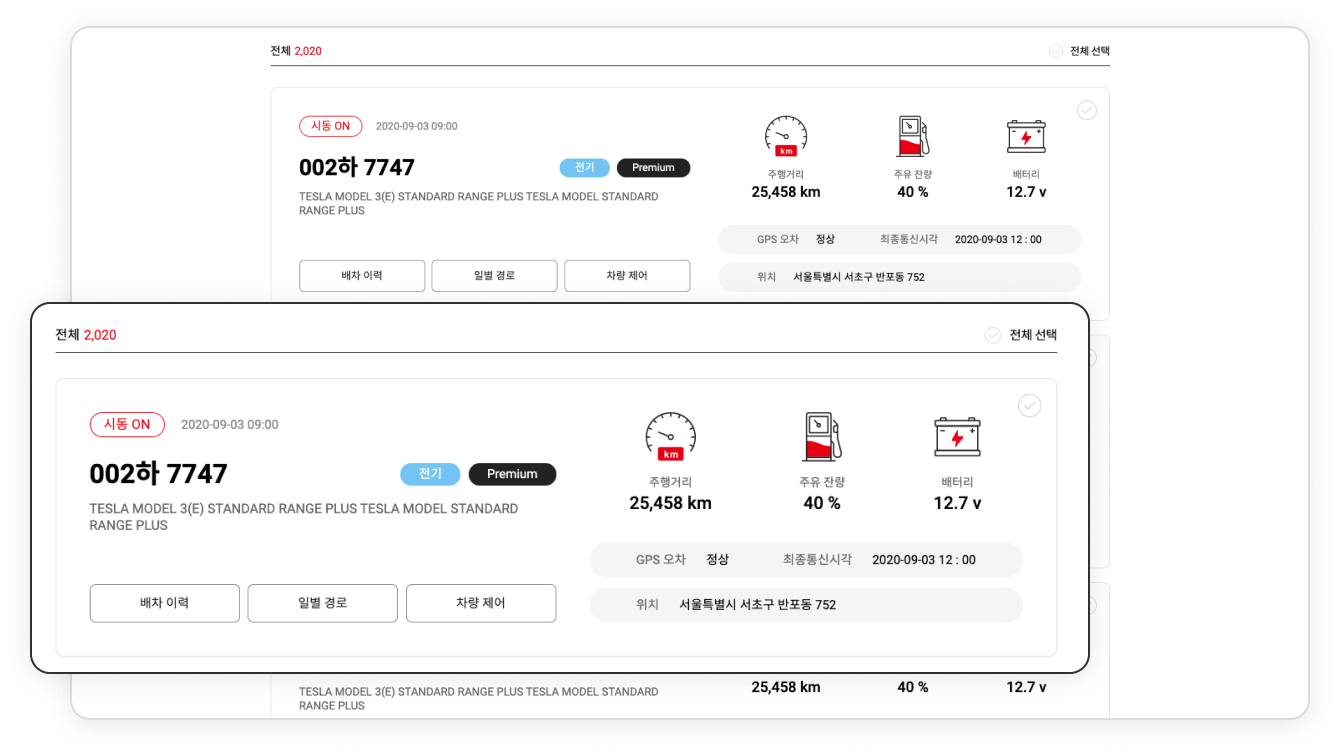Click the 25,458 km value under the background window's odometer icon
1340x754 pixels.
[786, 192]
